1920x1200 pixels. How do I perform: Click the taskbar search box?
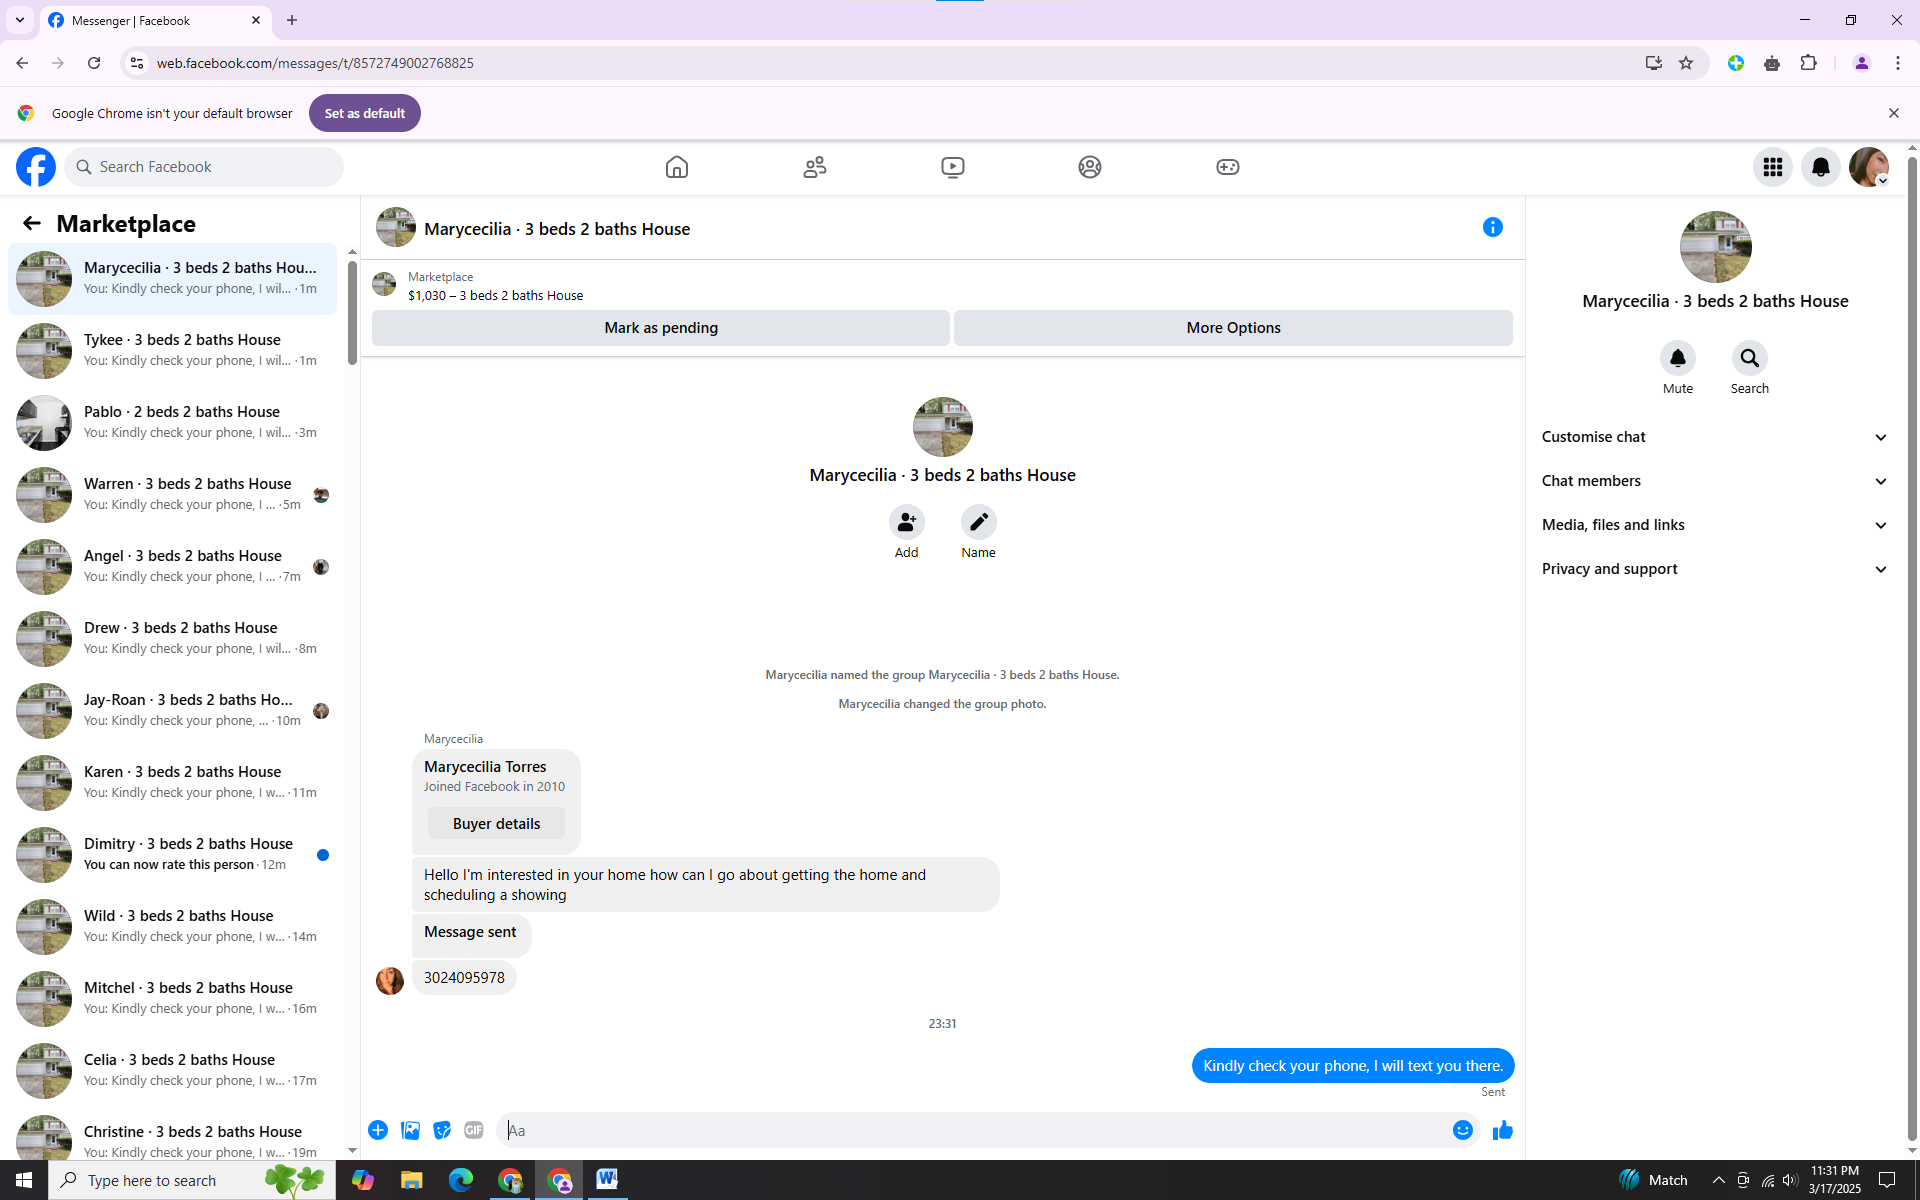[190, 1180]
